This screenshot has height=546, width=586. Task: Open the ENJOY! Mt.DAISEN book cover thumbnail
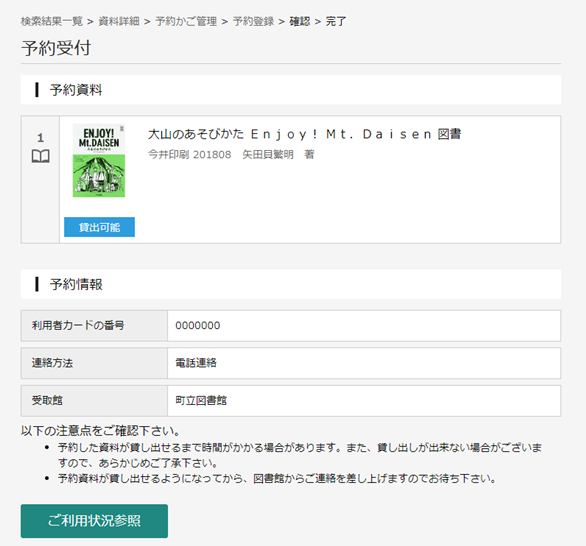pyautogui.click(x=99, y=160)
